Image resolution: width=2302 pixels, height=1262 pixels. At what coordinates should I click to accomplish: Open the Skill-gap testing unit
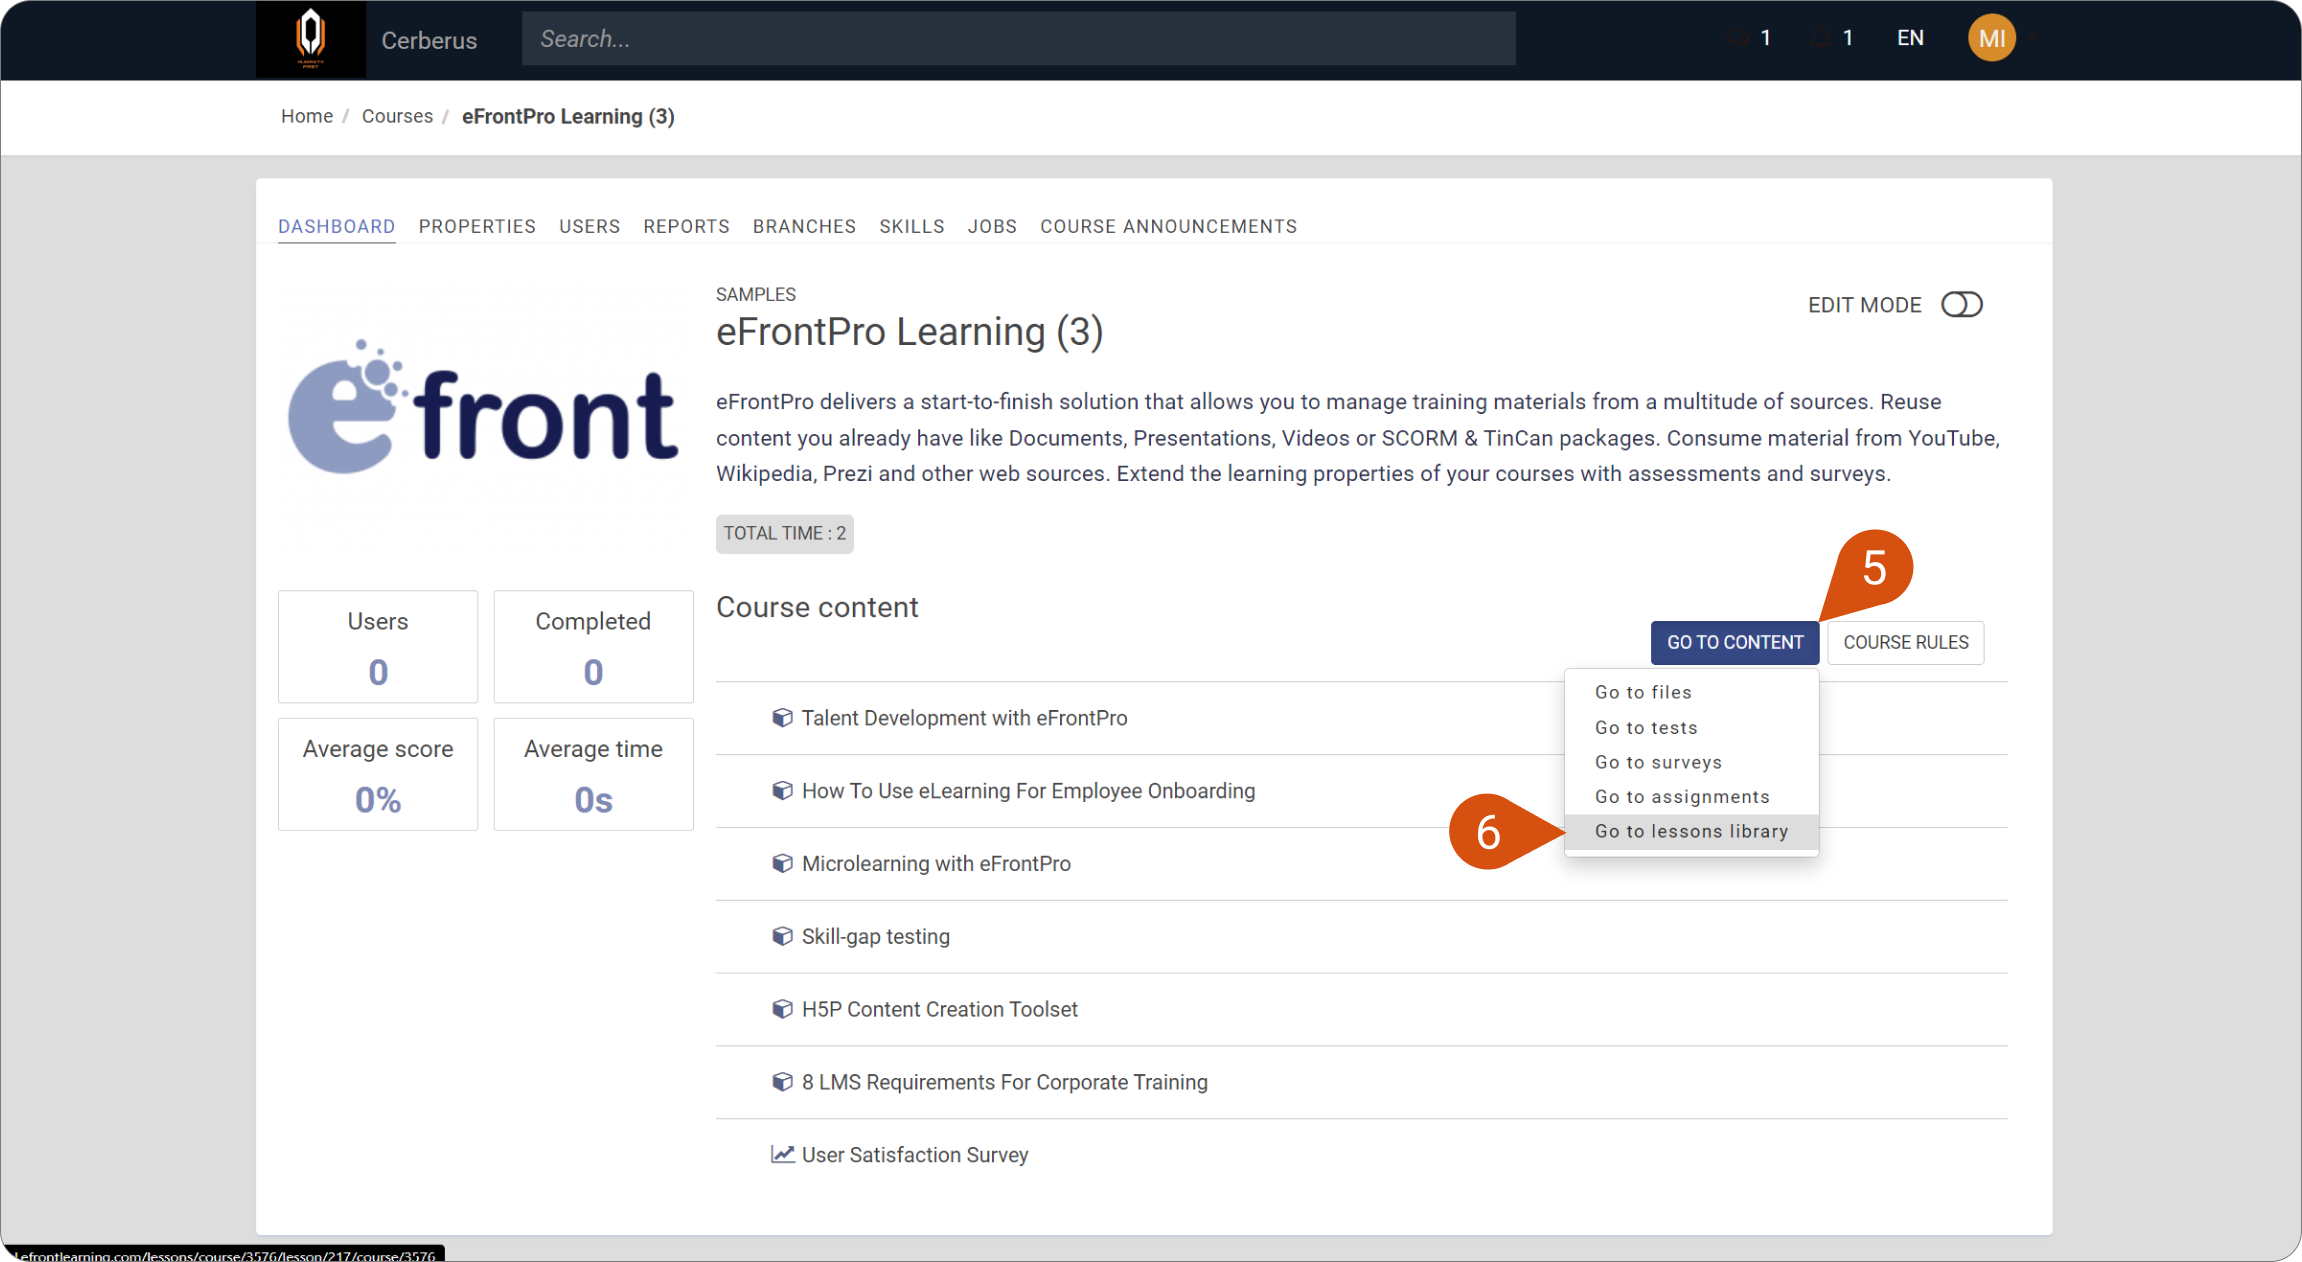pyautogui.click(x=875, y=936)
